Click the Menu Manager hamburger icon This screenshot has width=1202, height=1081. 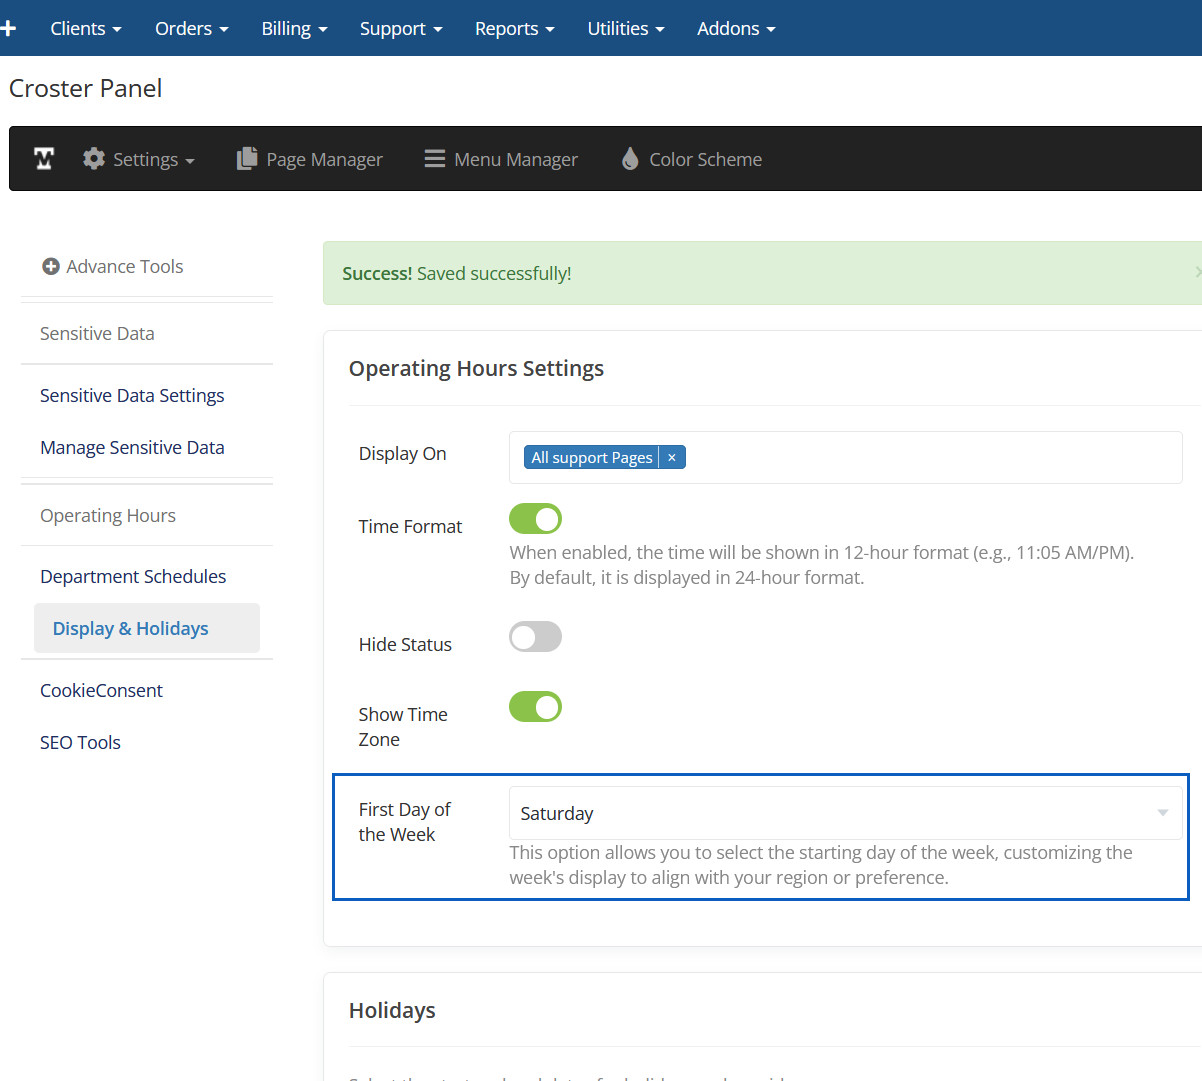(434, 159)
